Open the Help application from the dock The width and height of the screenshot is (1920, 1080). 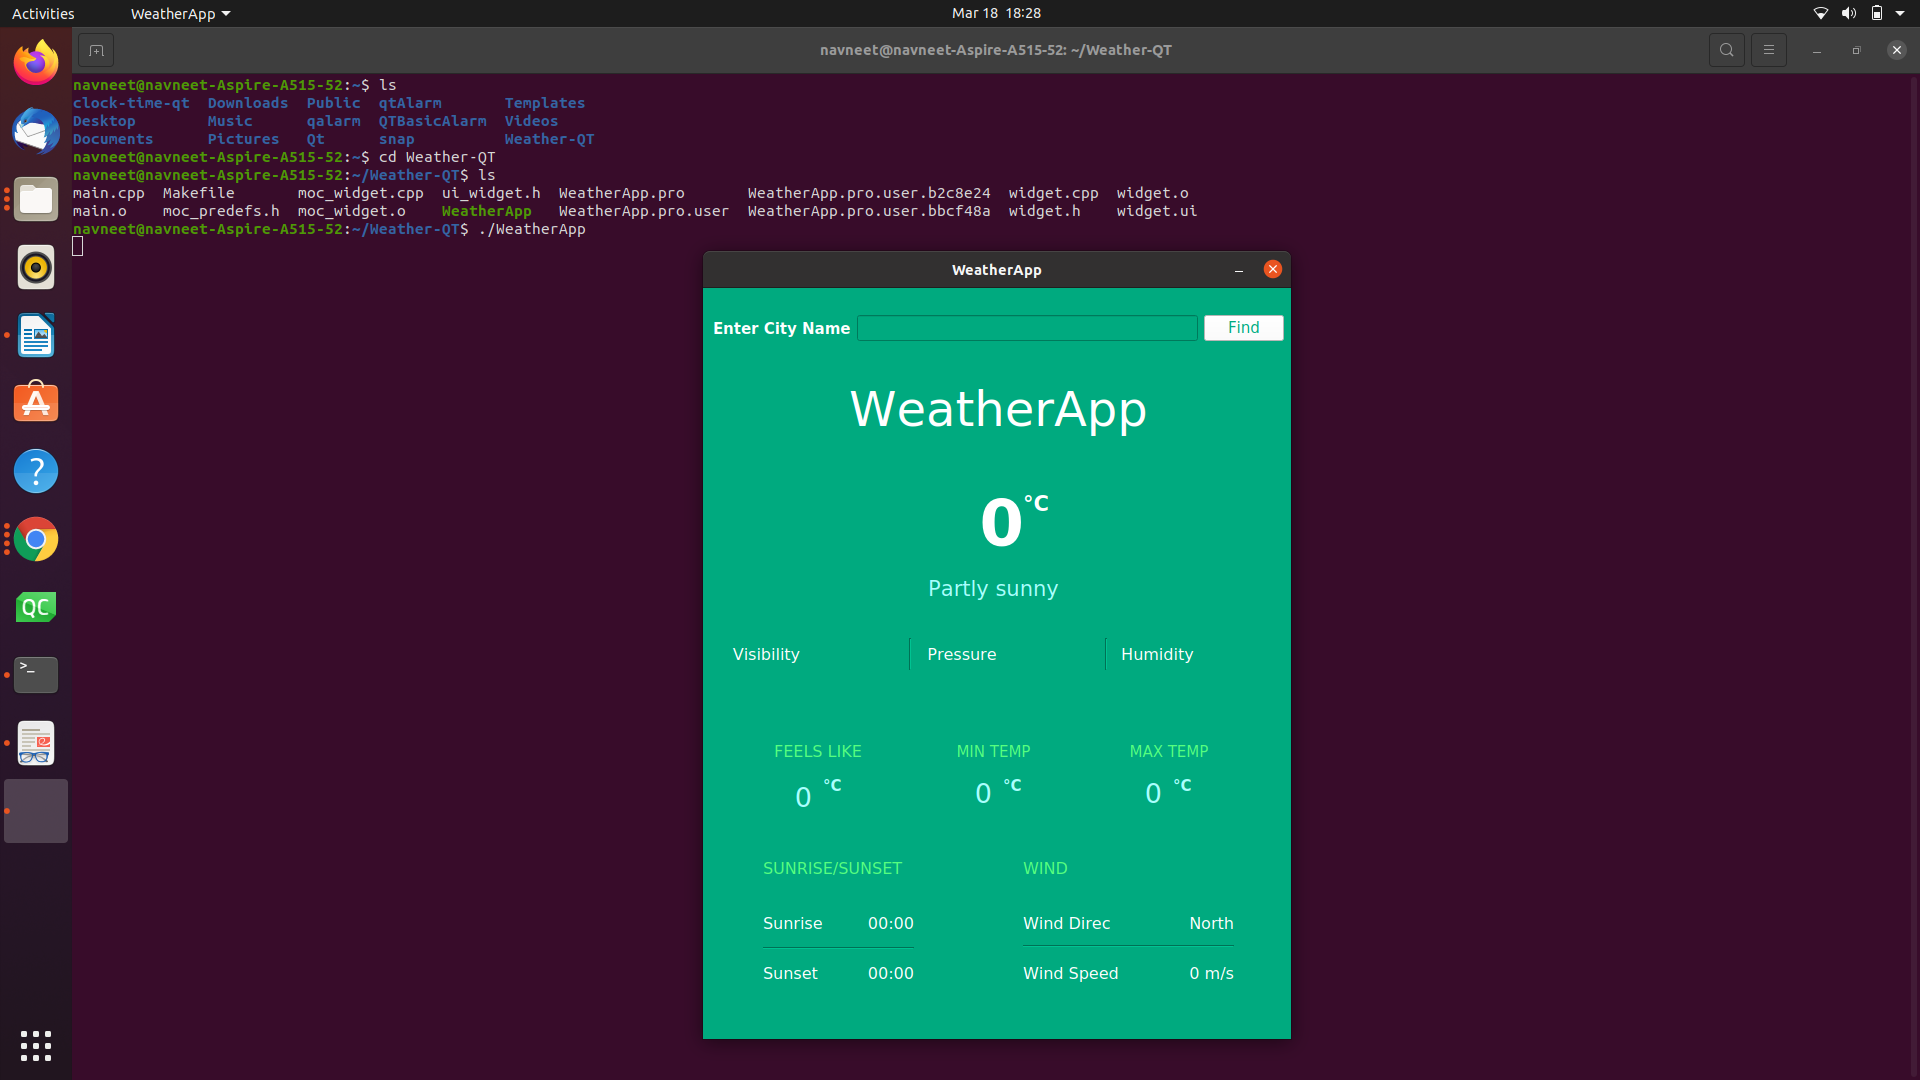coord(35,471)
